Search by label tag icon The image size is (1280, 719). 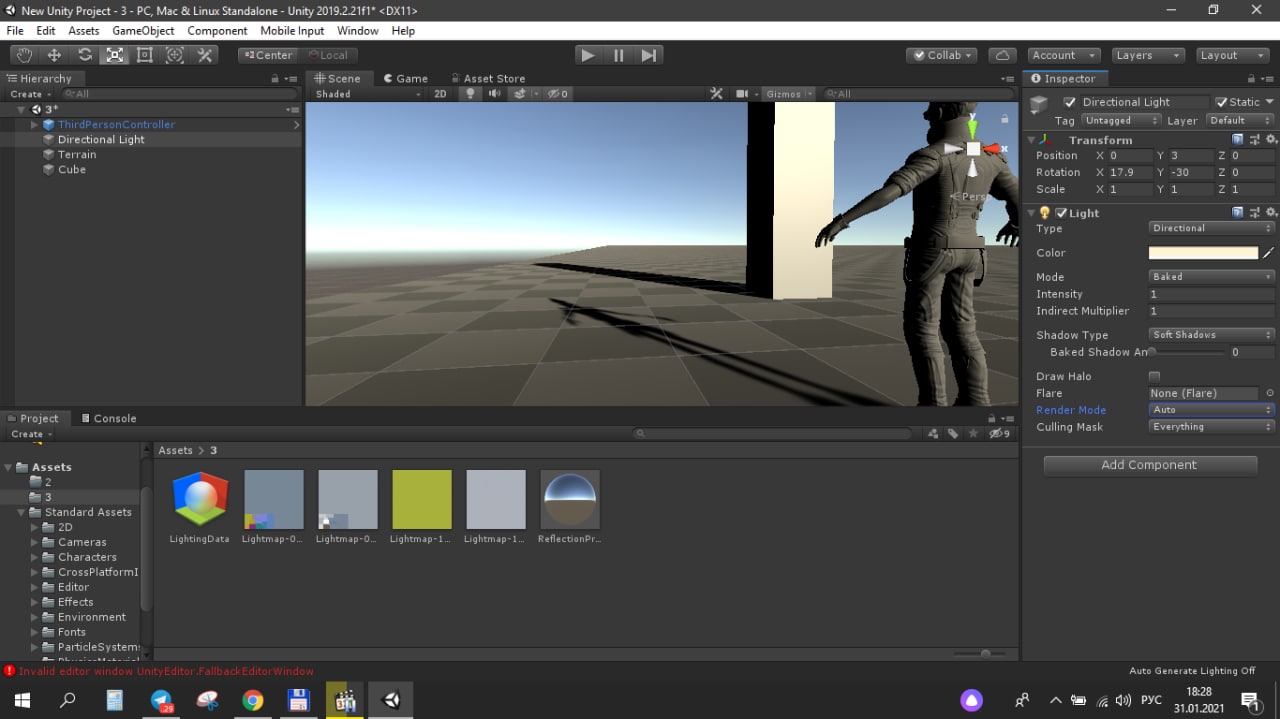[953, 434]
